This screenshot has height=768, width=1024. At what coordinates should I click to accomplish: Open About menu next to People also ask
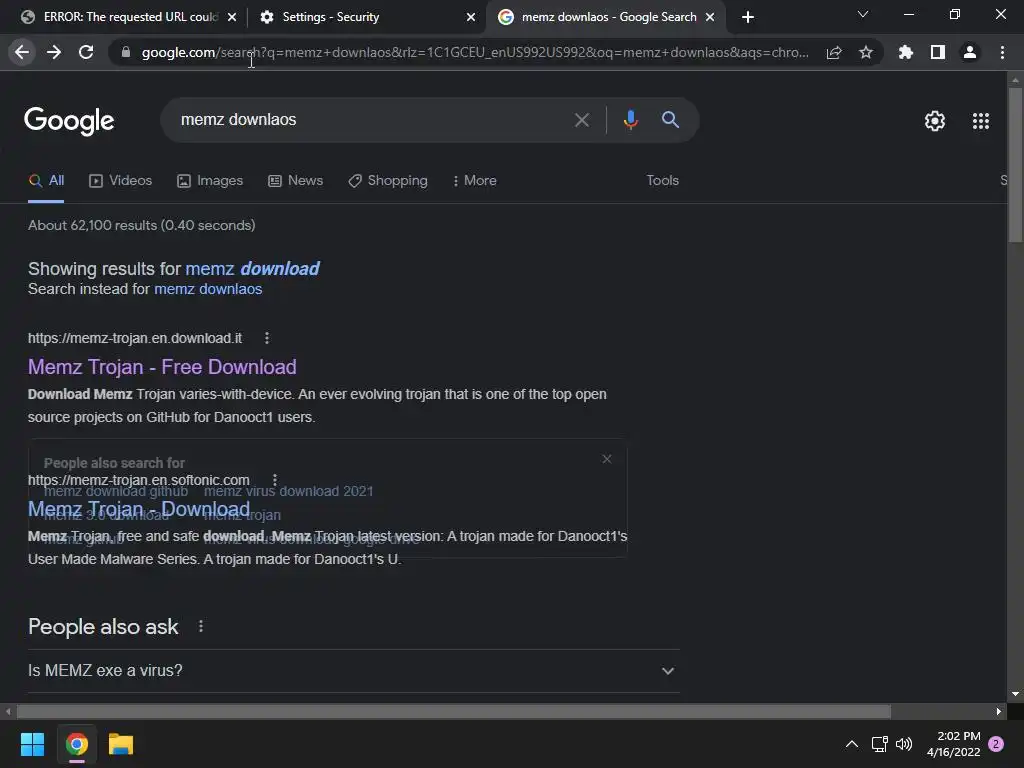[x=200, y=626]
